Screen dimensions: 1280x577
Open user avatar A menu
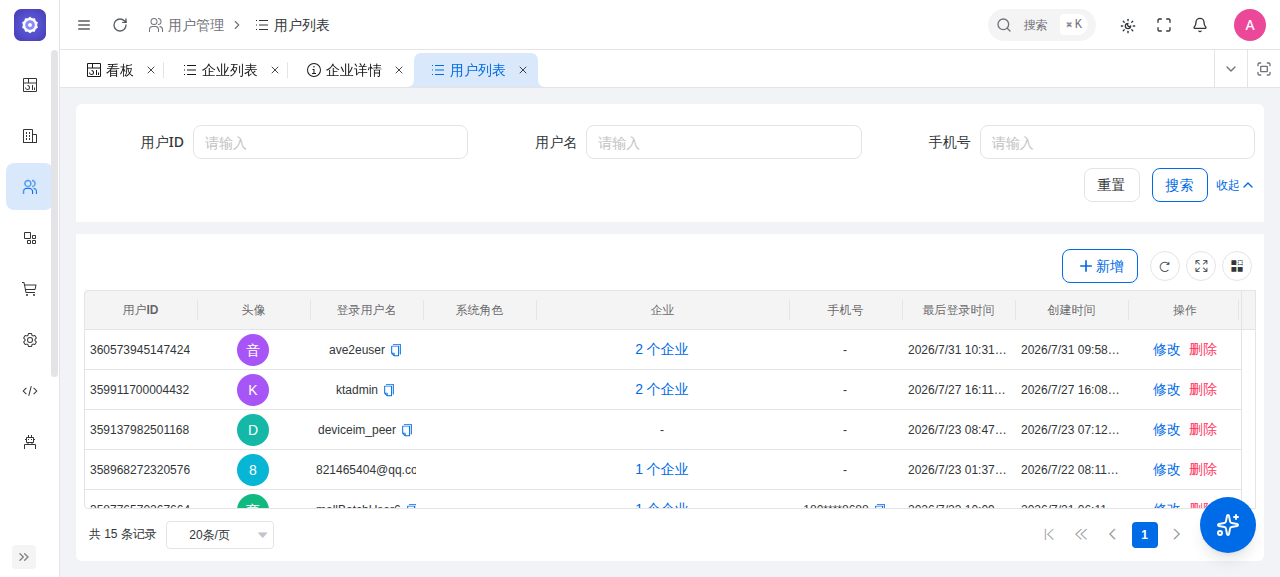click(1250, 25)
